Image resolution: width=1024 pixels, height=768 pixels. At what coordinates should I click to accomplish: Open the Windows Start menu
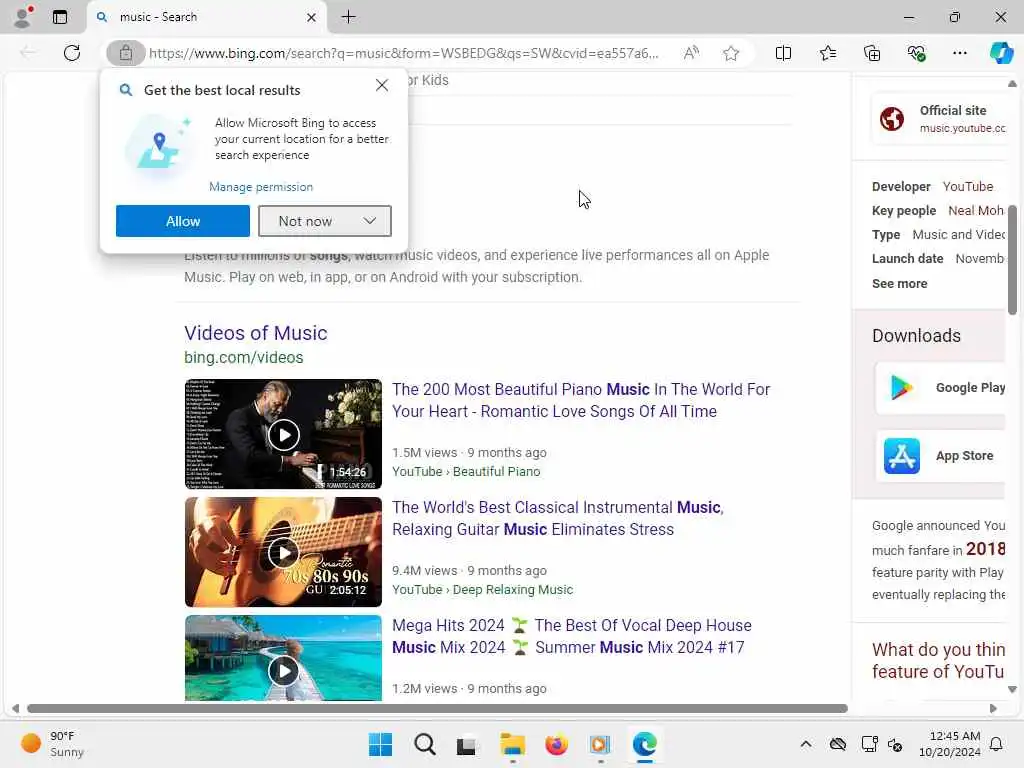pos(380,744)
